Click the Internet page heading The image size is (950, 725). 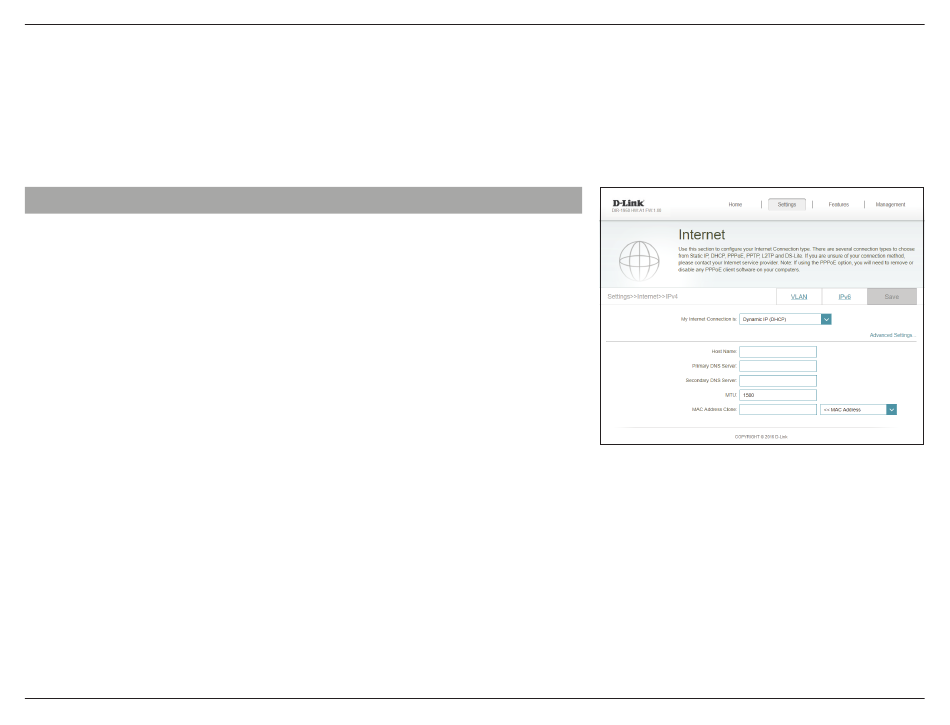(x=701, y=234)
